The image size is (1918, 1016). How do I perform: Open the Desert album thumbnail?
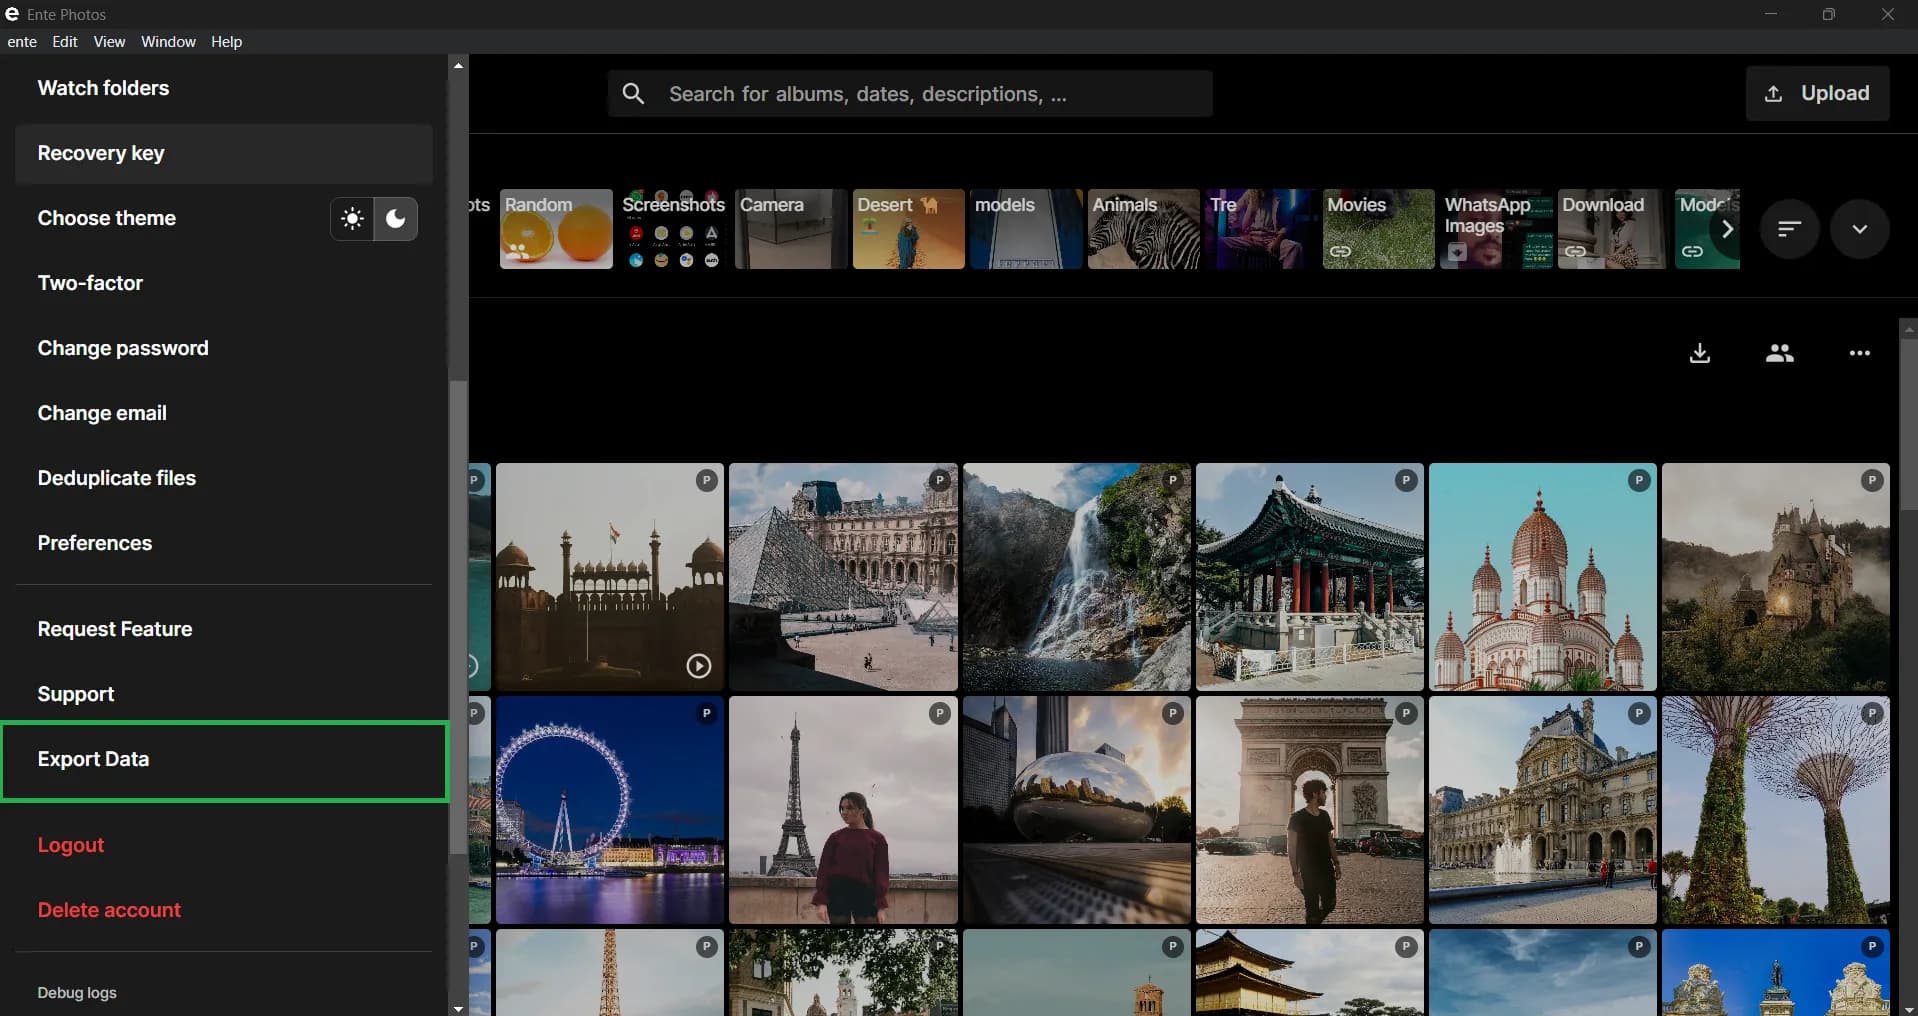pos(907,228)
